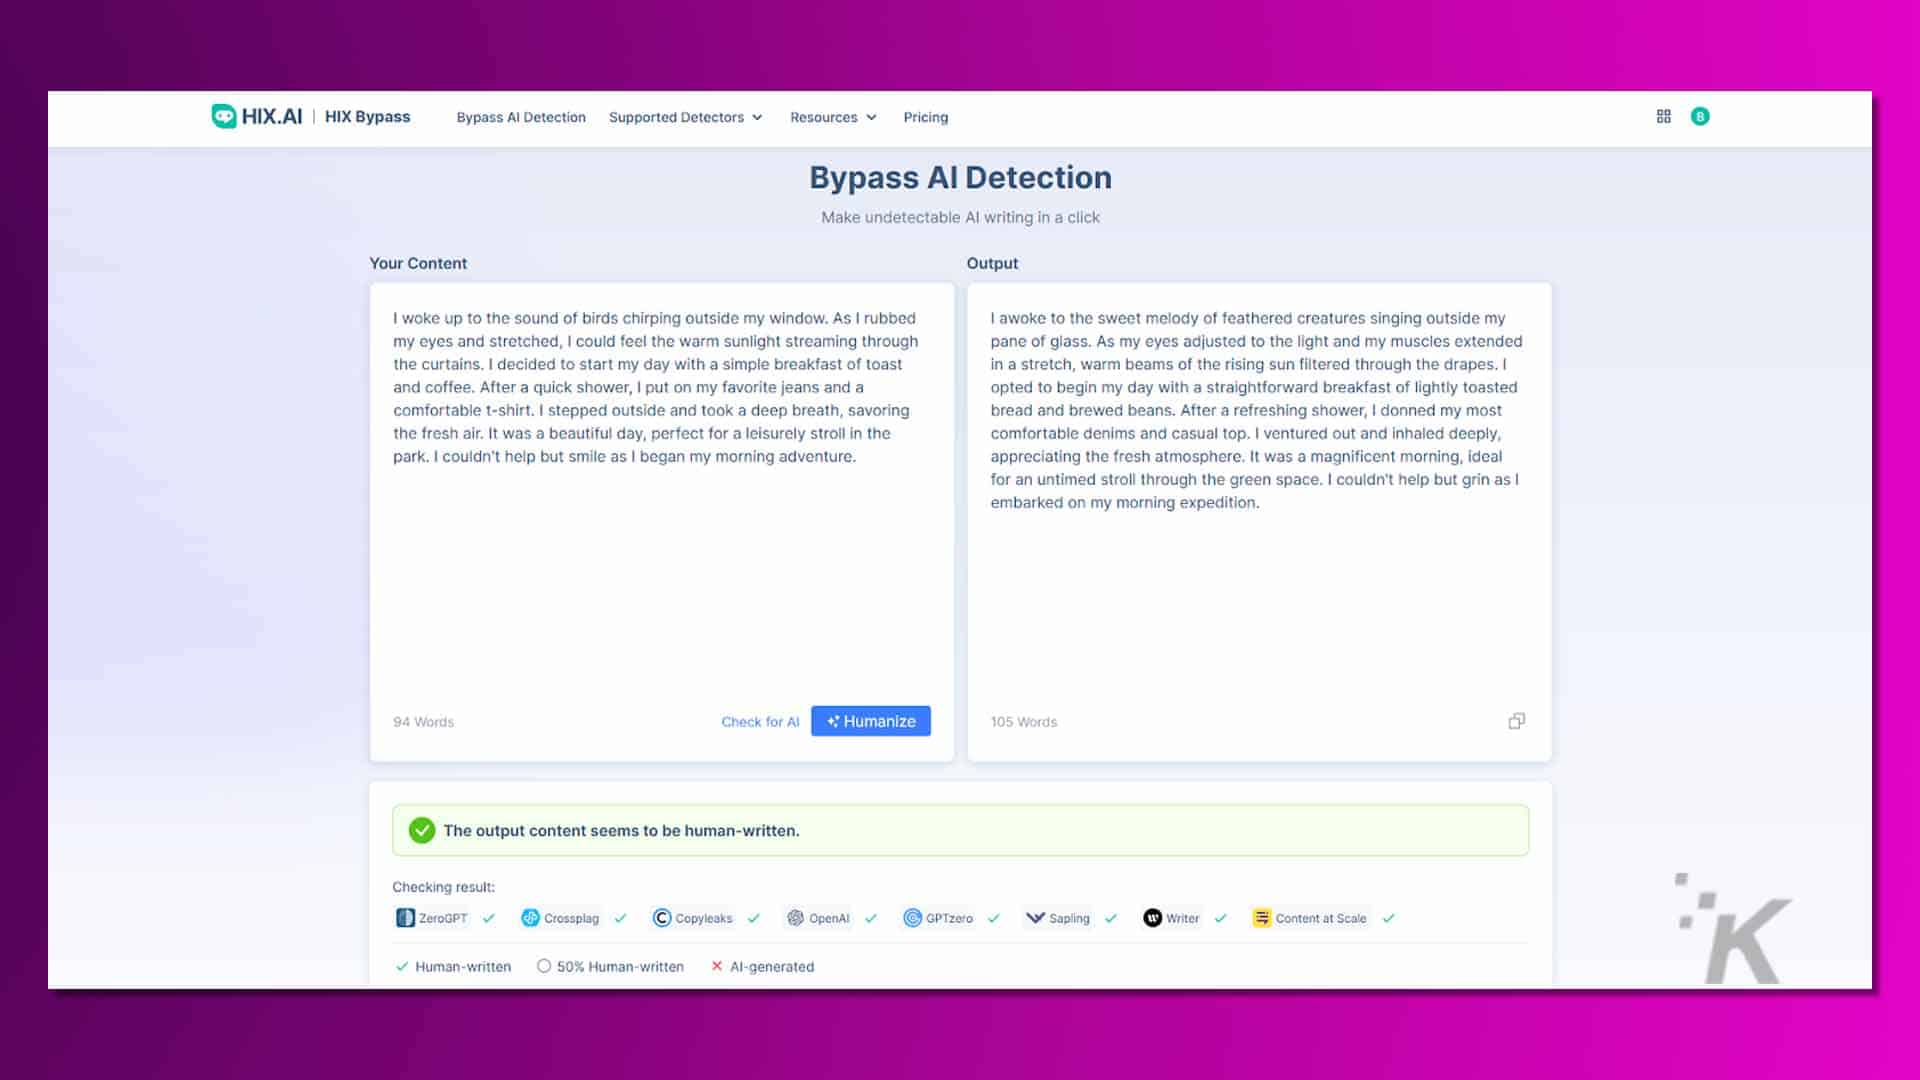Open Bypass AI Detection nav item
Image resolution: width=1920 pixels, height=1080 pixels.
[521, 117]
